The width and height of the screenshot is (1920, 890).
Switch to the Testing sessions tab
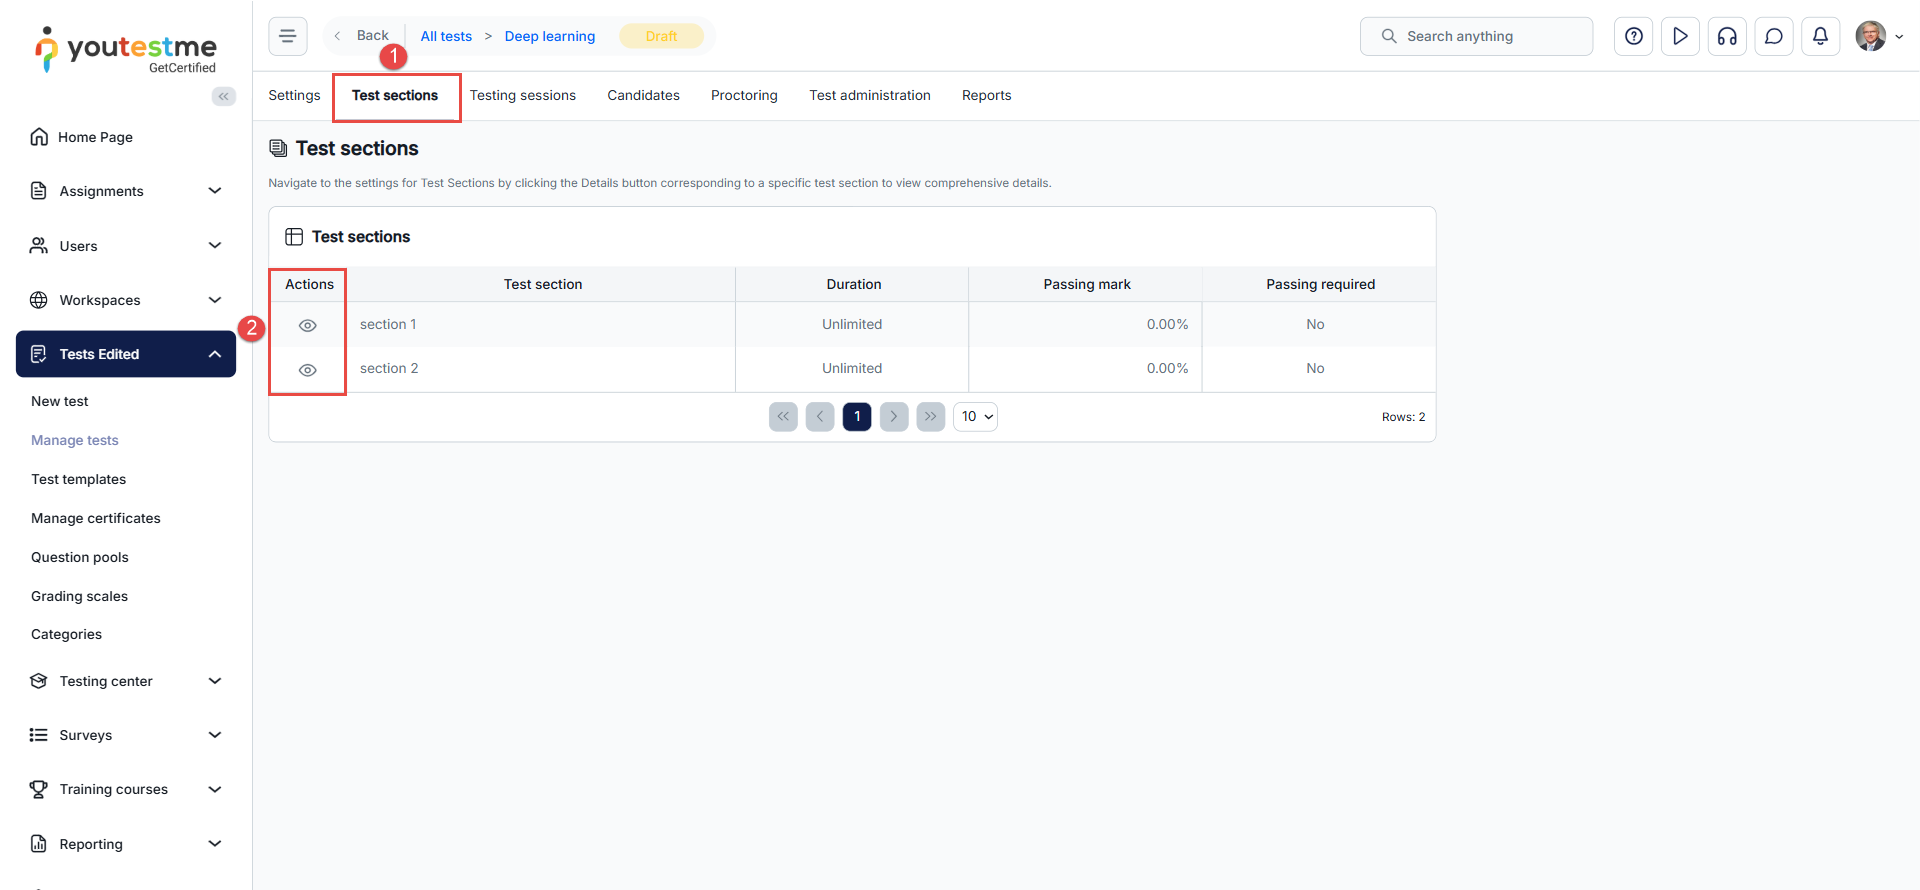point(522,96)
